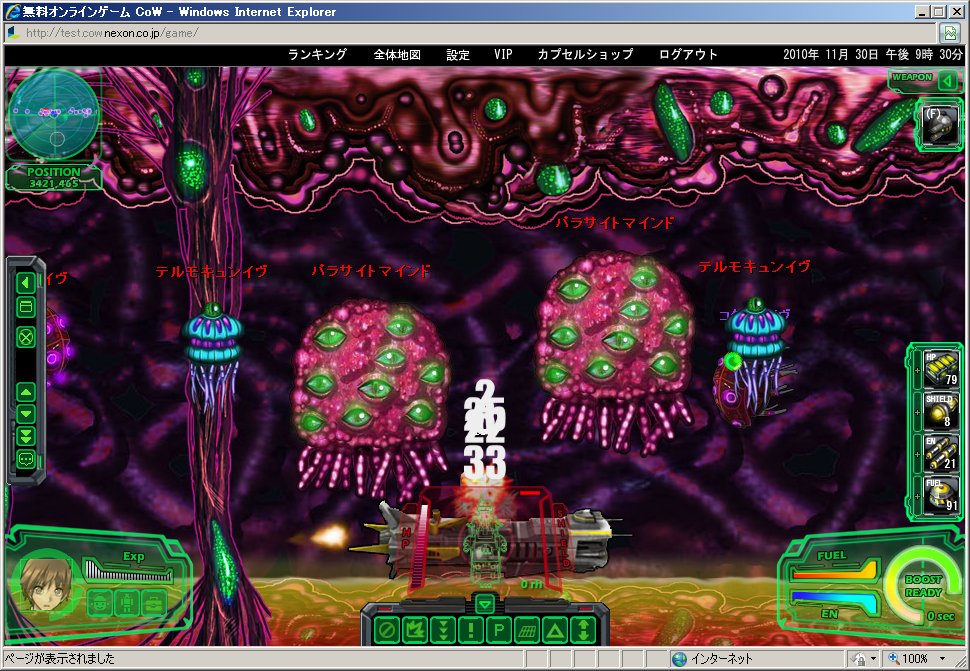Screen dimensions: 970x671
Task: Collapse the left side panel with left arrow
Action: (25, 283)
